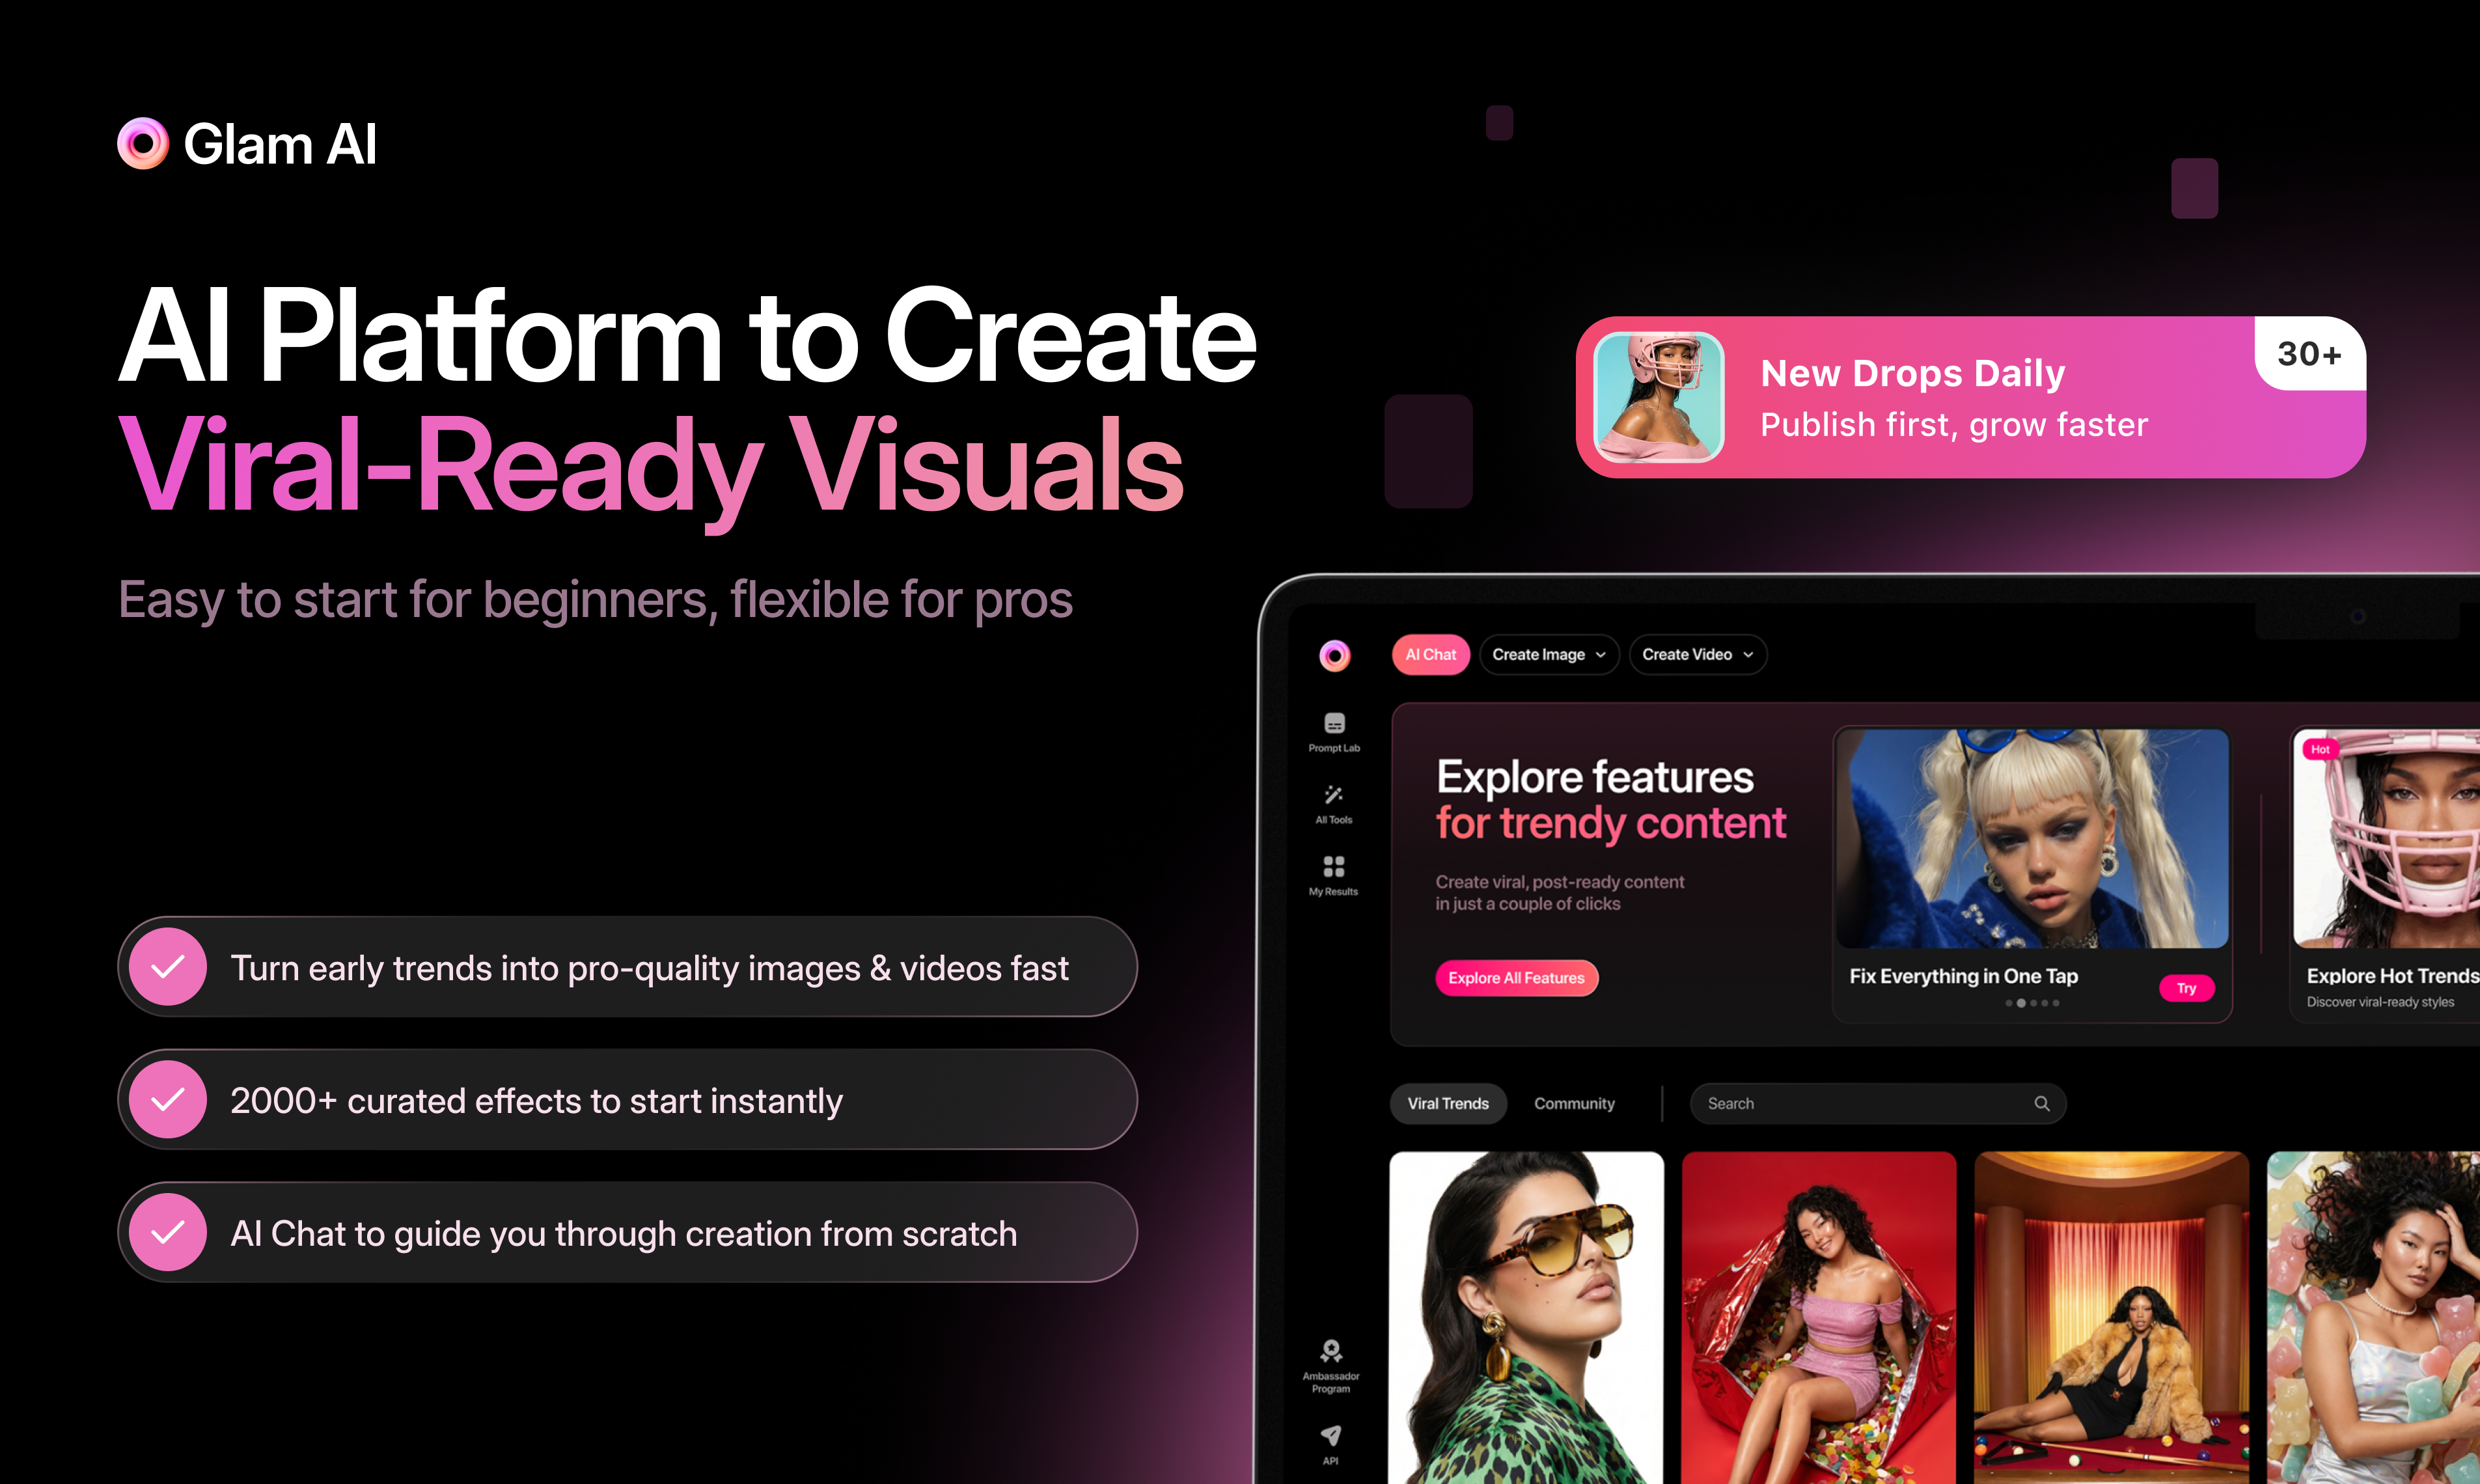The width and height of the screenshot is (2480, 1484).
Task: Open the Ambassador Program page
Action: [x=1330, y=1358]
